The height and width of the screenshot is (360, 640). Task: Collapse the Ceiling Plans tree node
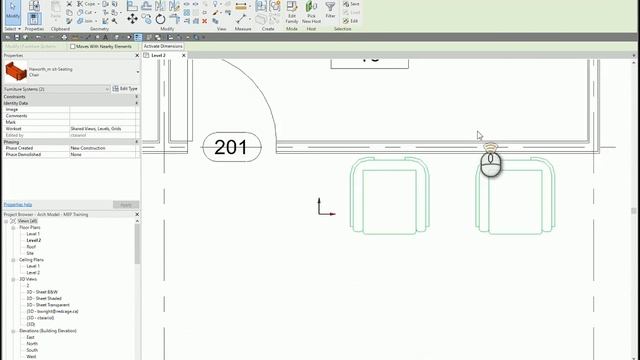click(13, 260)
